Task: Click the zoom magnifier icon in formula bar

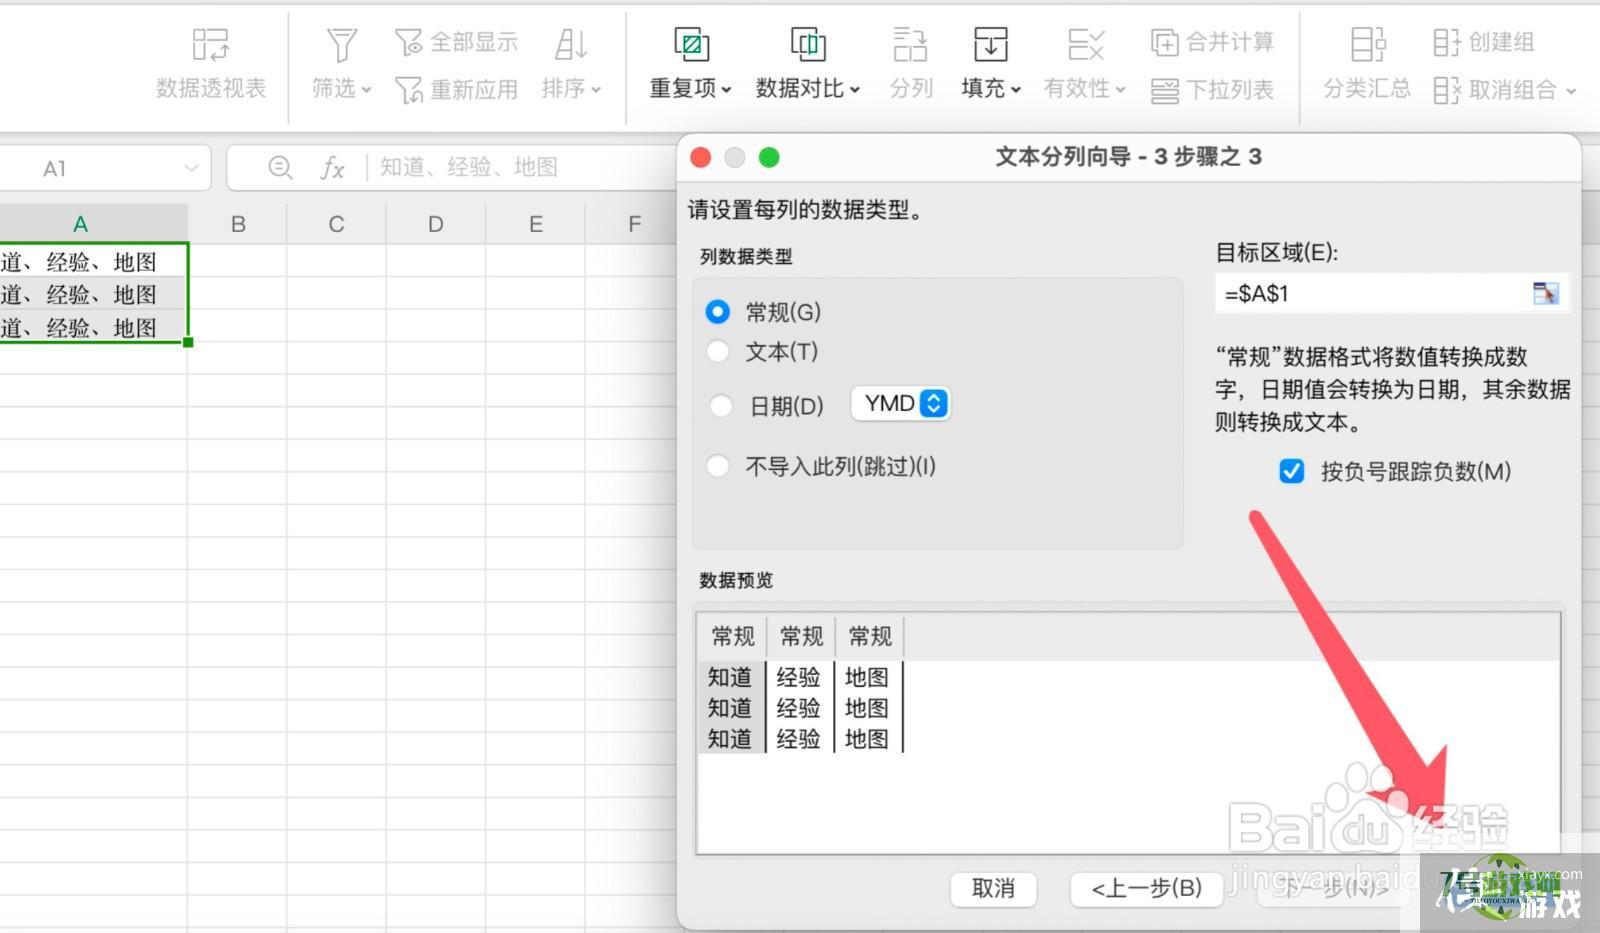Action: 281,168
